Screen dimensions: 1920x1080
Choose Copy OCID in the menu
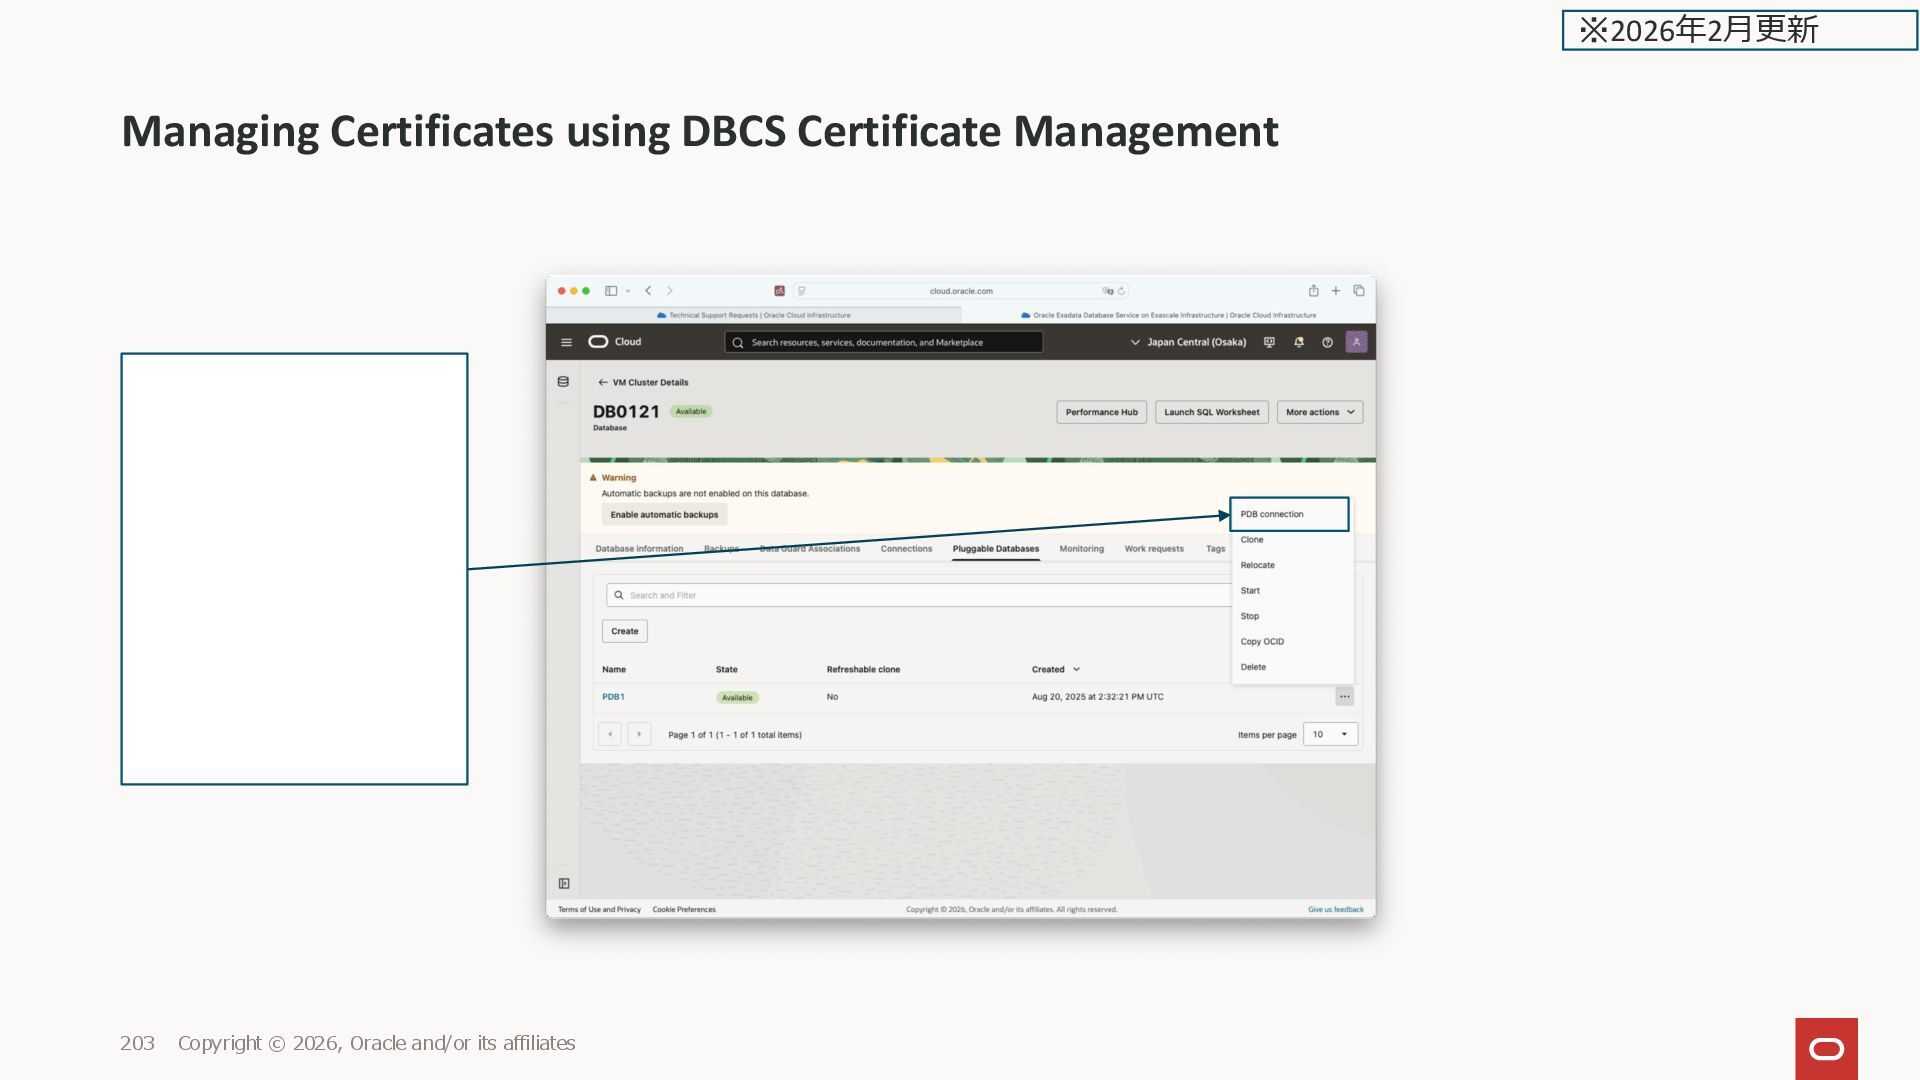point(1262,642)
